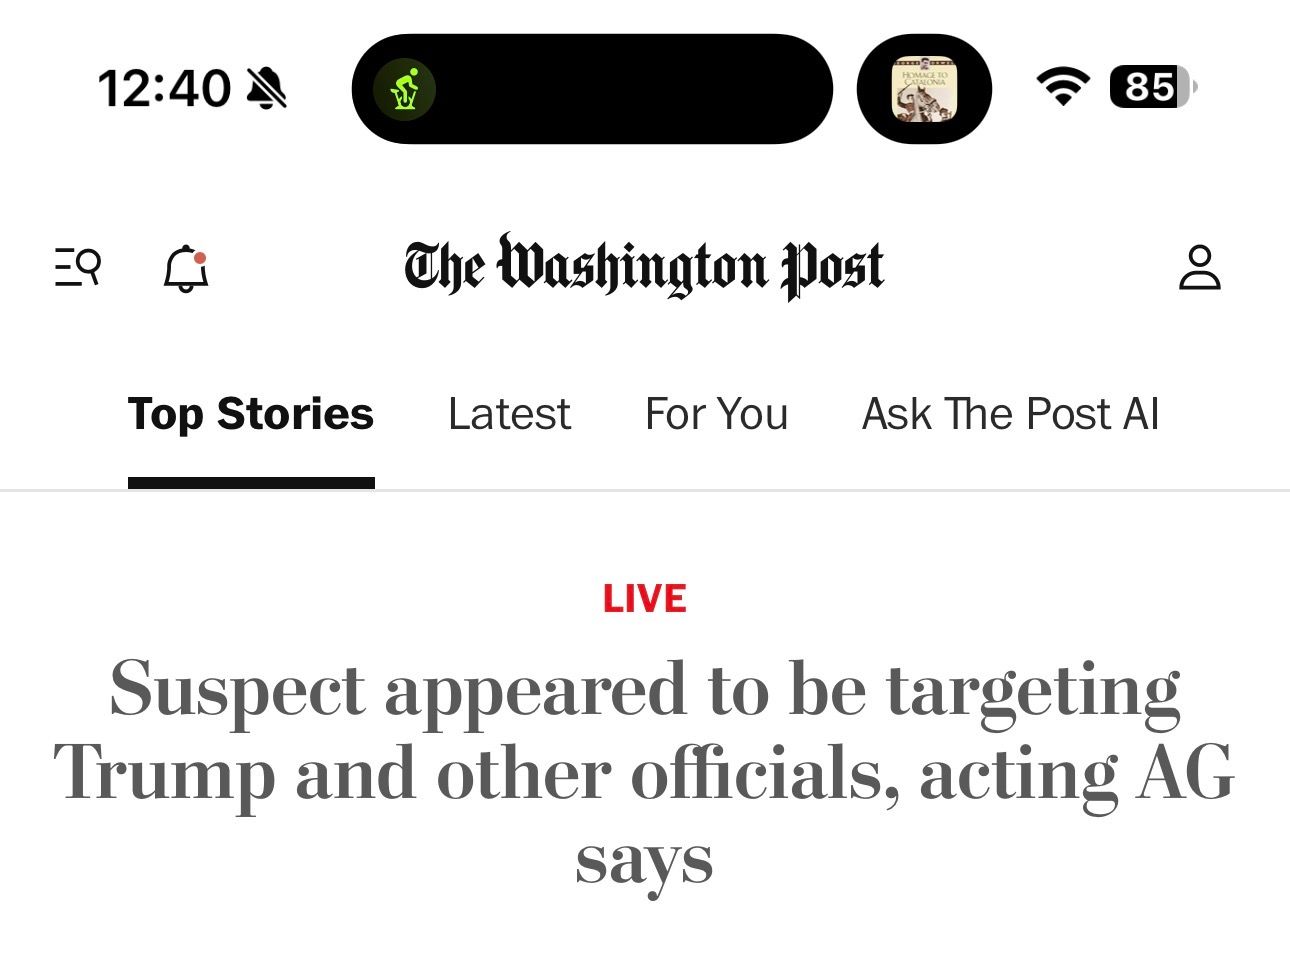Image resolution: width=1290 pixels, height=975 pixels.
Task: Tap the red notification badge dot
Action: (200, 258)
